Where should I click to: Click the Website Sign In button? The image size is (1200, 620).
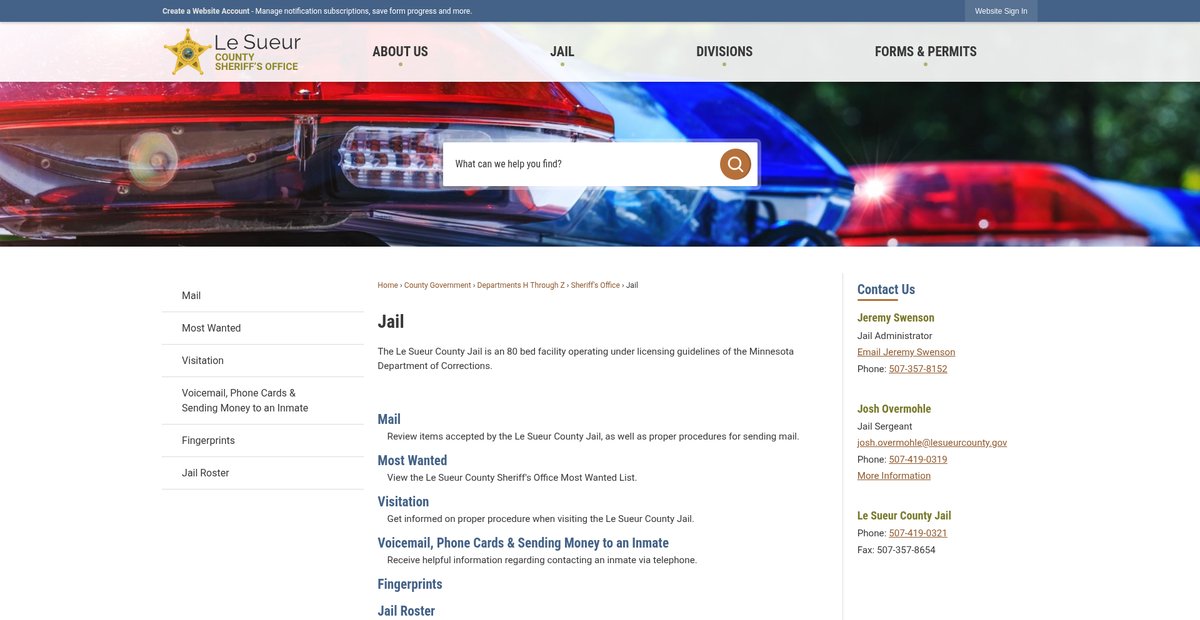click(x=1000, y=11)
